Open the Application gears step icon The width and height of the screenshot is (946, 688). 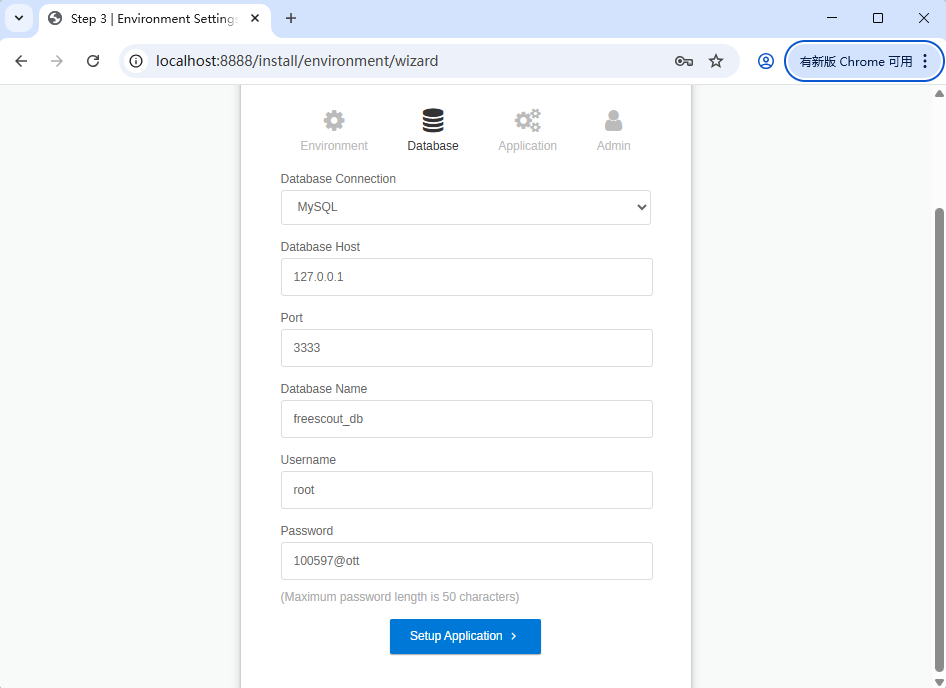[527, 121]
